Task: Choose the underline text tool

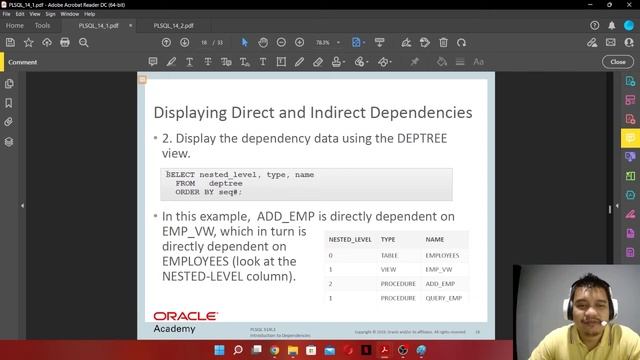Action: point(189,62)
